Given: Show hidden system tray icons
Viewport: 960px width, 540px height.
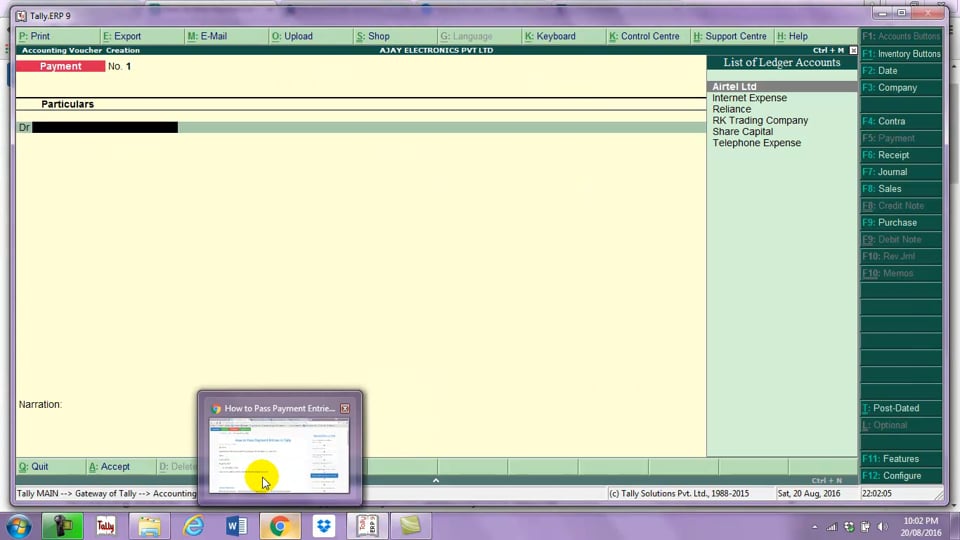Looking at the screenshot, I should coord(814,527).
